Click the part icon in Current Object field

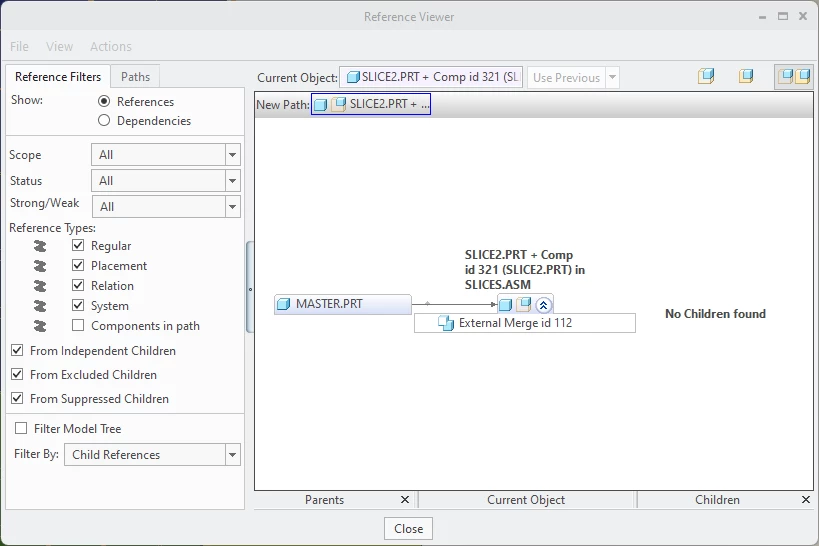[x=353, y=77]
